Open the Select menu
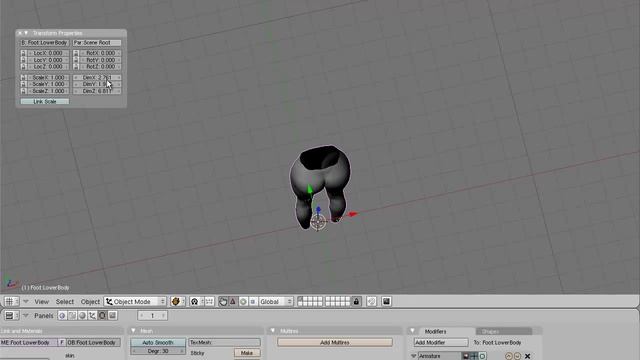The image size is (640, 360). [x=65, y=302]
